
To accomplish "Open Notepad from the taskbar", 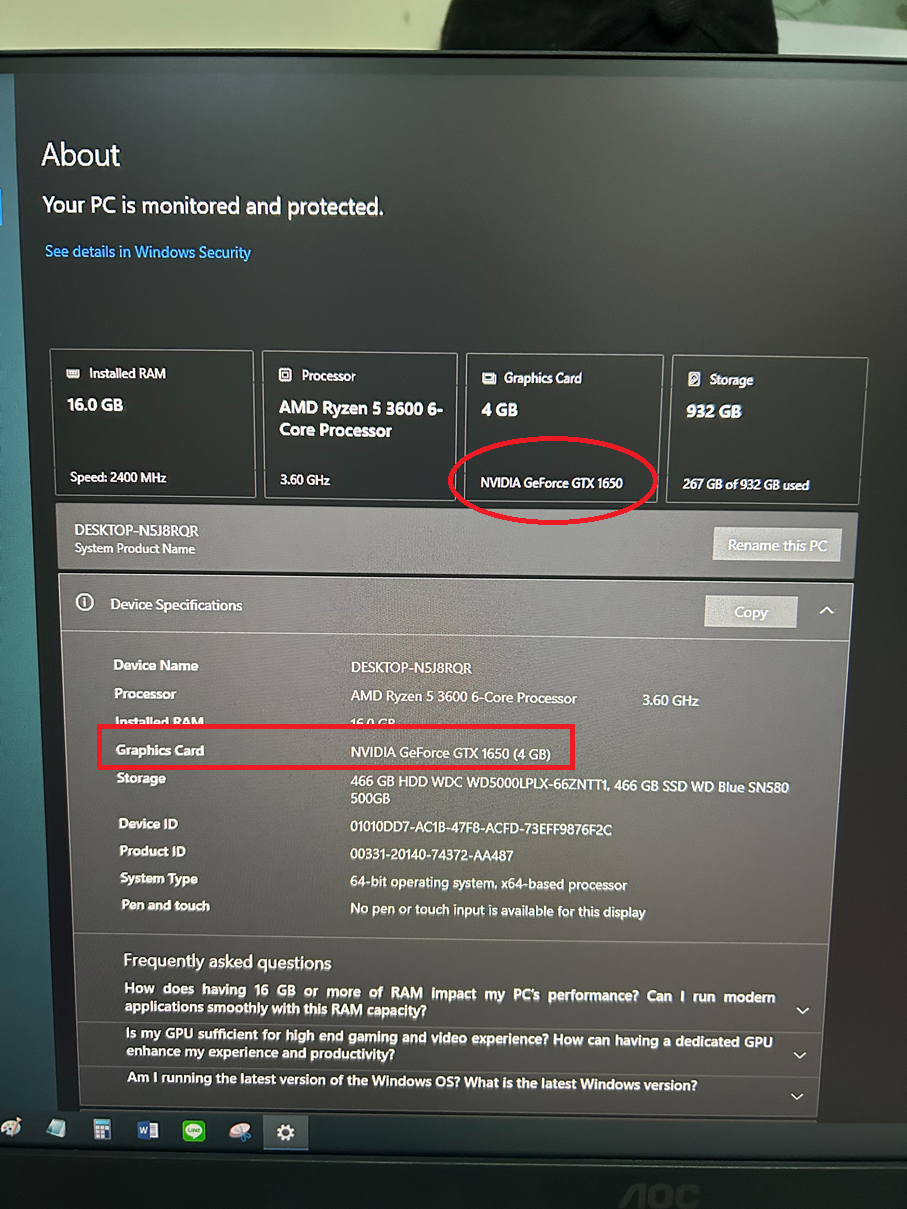I will point(57,1130).
